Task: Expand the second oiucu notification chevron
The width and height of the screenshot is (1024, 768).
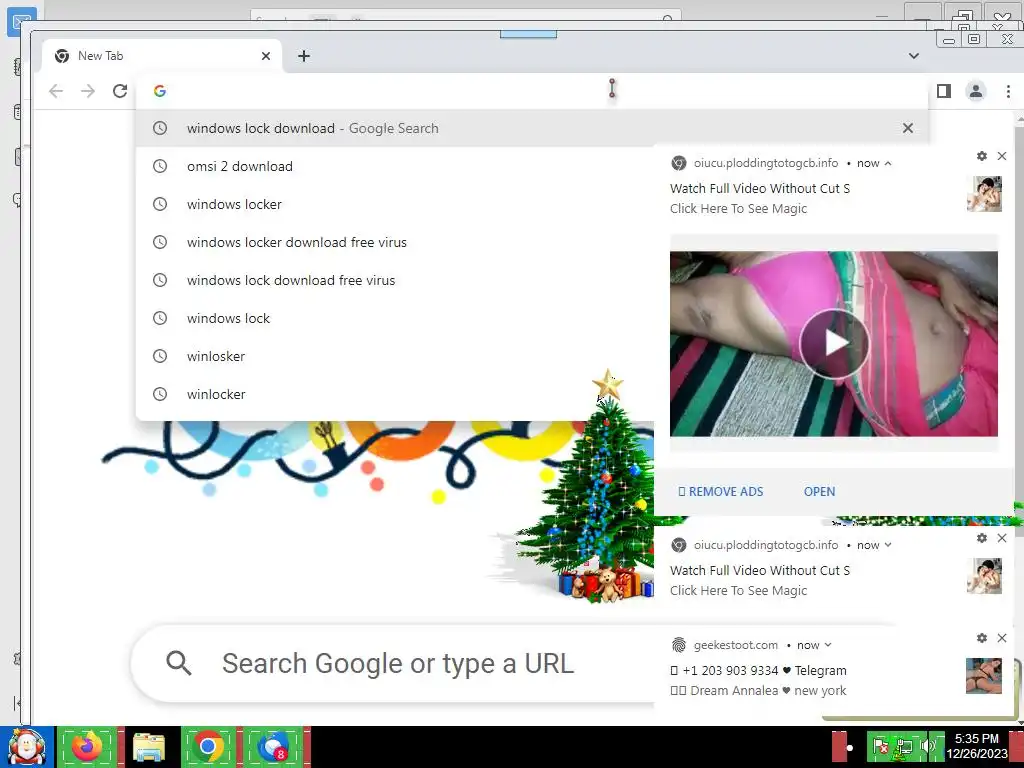Action: 888,545
